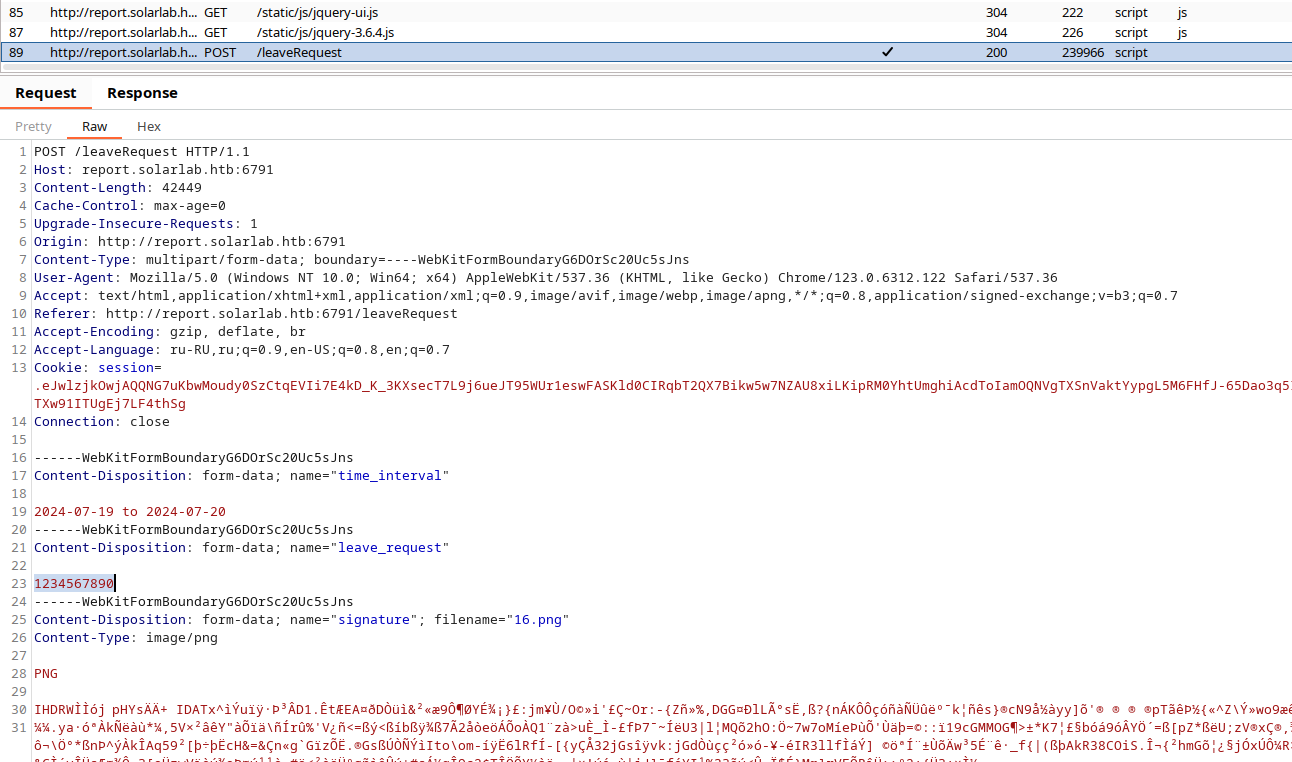
Task: Switch to the Response tab
Action: [142, 93]
